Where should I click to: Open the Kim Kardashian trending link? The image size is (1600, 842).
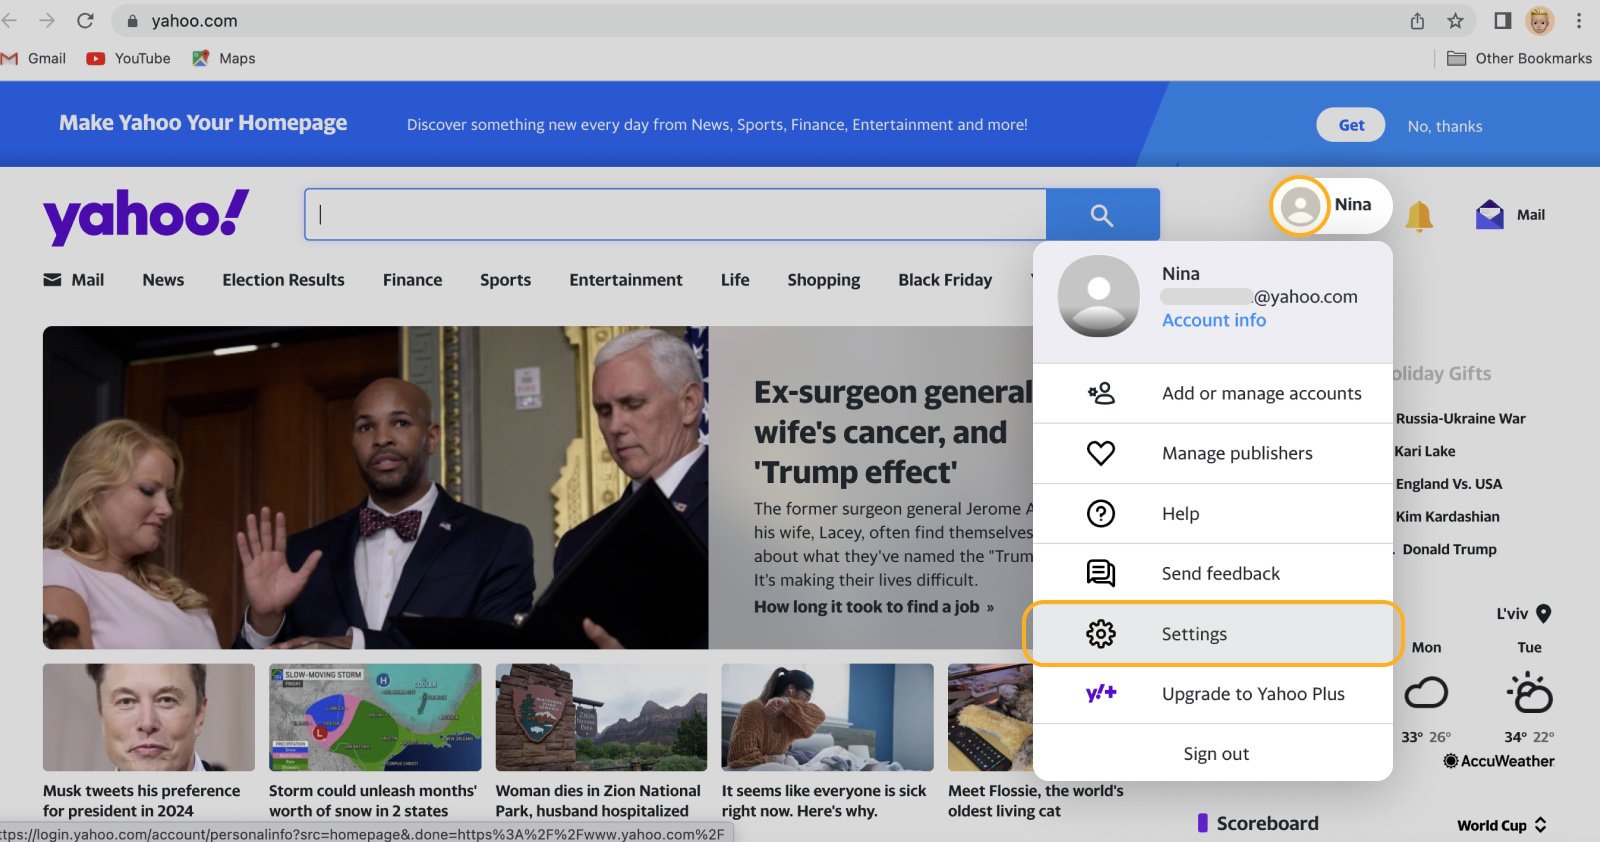click(1447, 516)
